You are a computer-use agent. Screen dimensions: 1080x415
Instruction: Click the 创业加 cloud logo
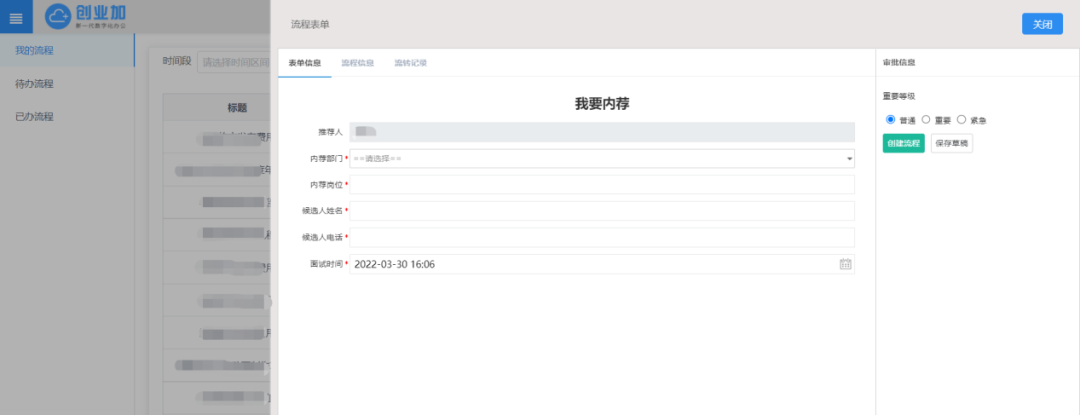pos(59,17)
